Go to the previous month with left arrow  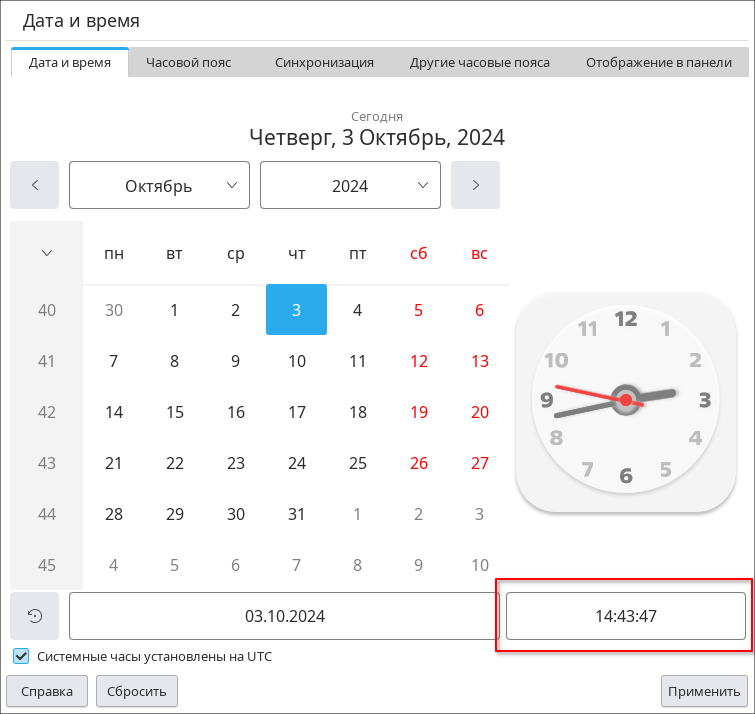pyautogui.click(x=35, y=185)
